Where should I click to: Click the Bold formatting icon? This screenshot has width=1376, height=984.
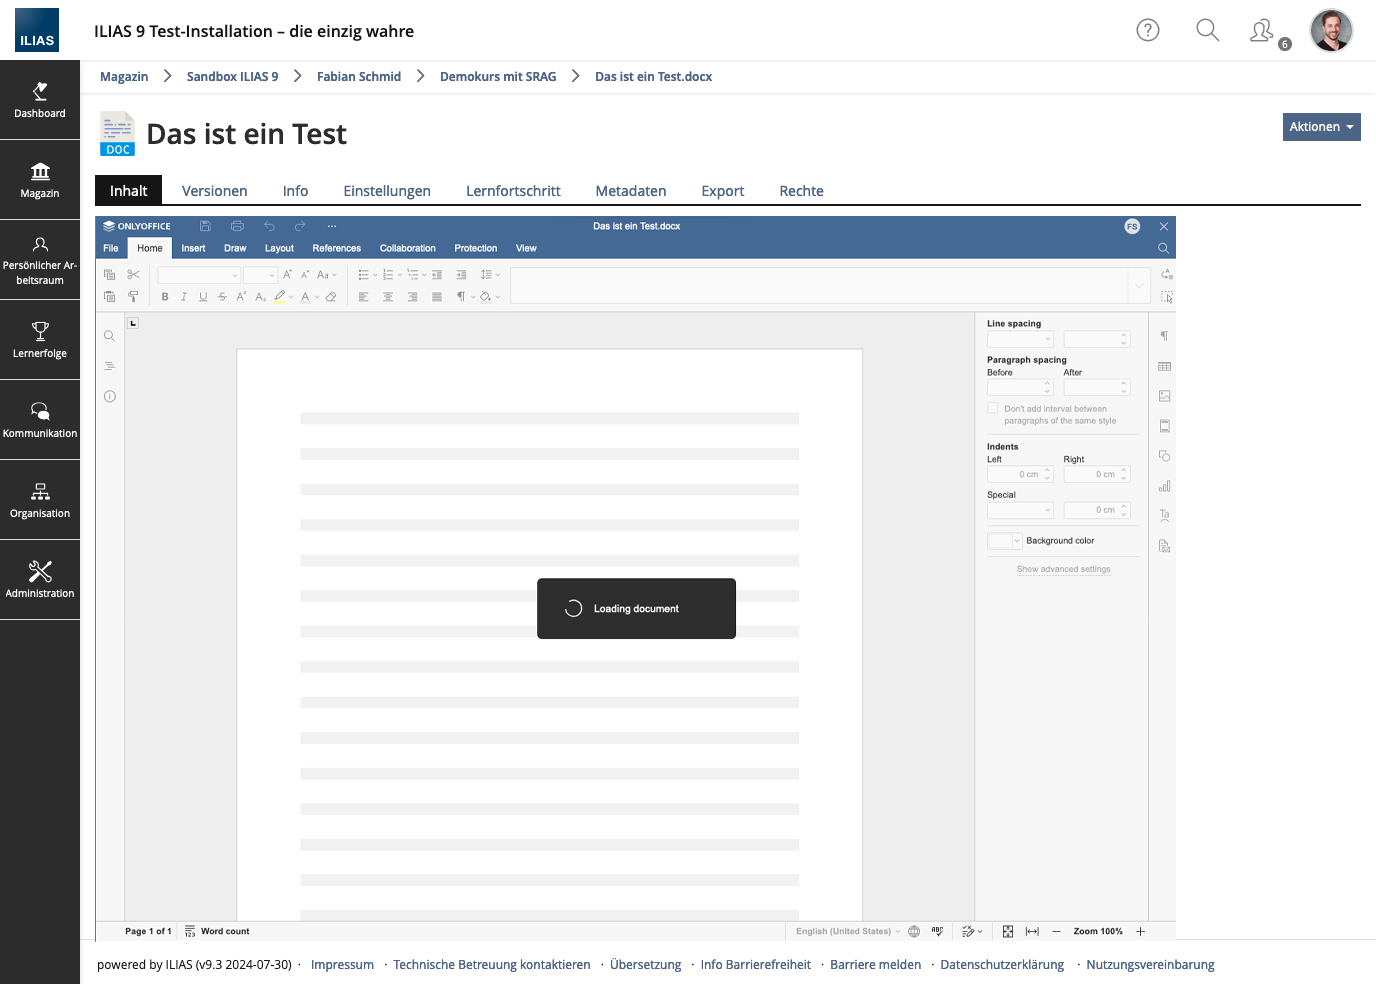click(x=165, y=297)
